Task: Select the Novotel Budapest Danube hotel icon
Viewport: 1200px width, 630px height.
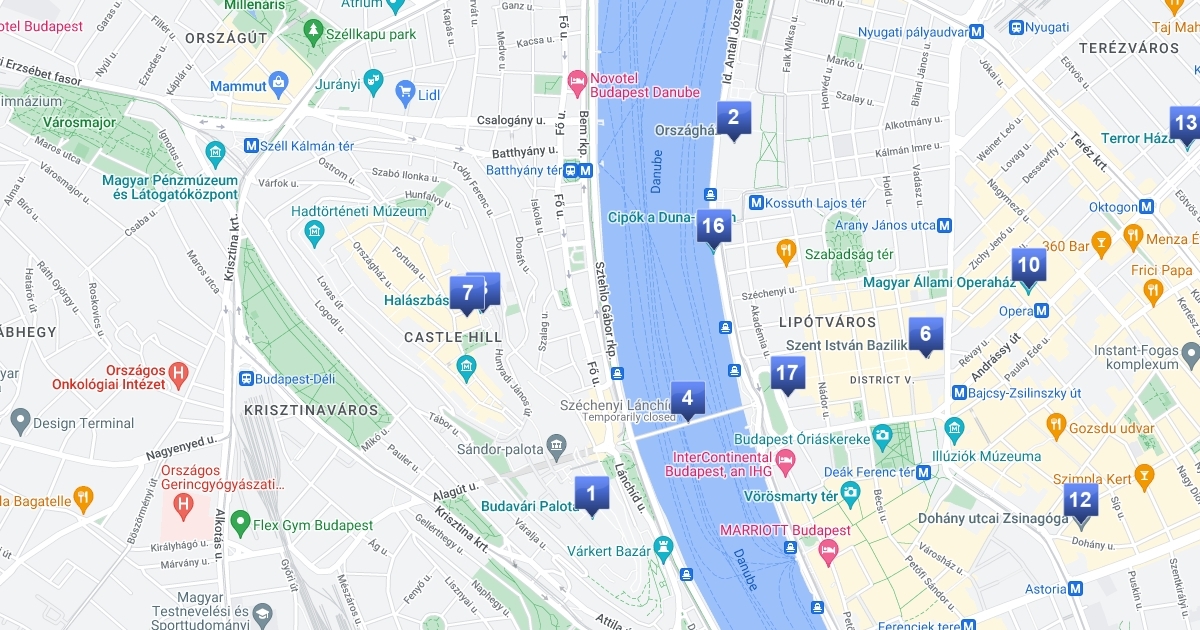Action: tap(576, 80)
